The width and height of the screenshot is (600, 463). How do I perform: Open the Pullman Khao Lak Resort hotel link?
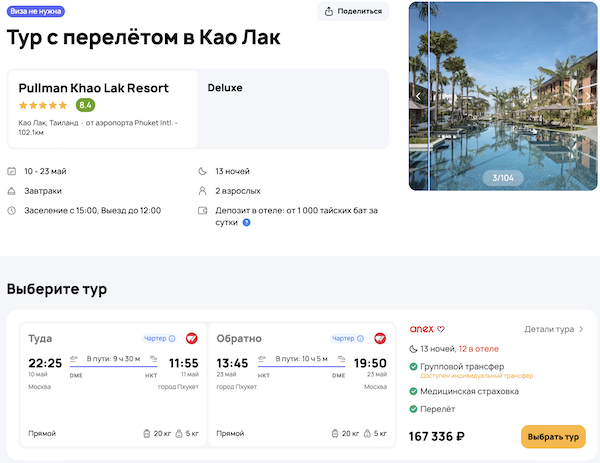tap(93, 88)
